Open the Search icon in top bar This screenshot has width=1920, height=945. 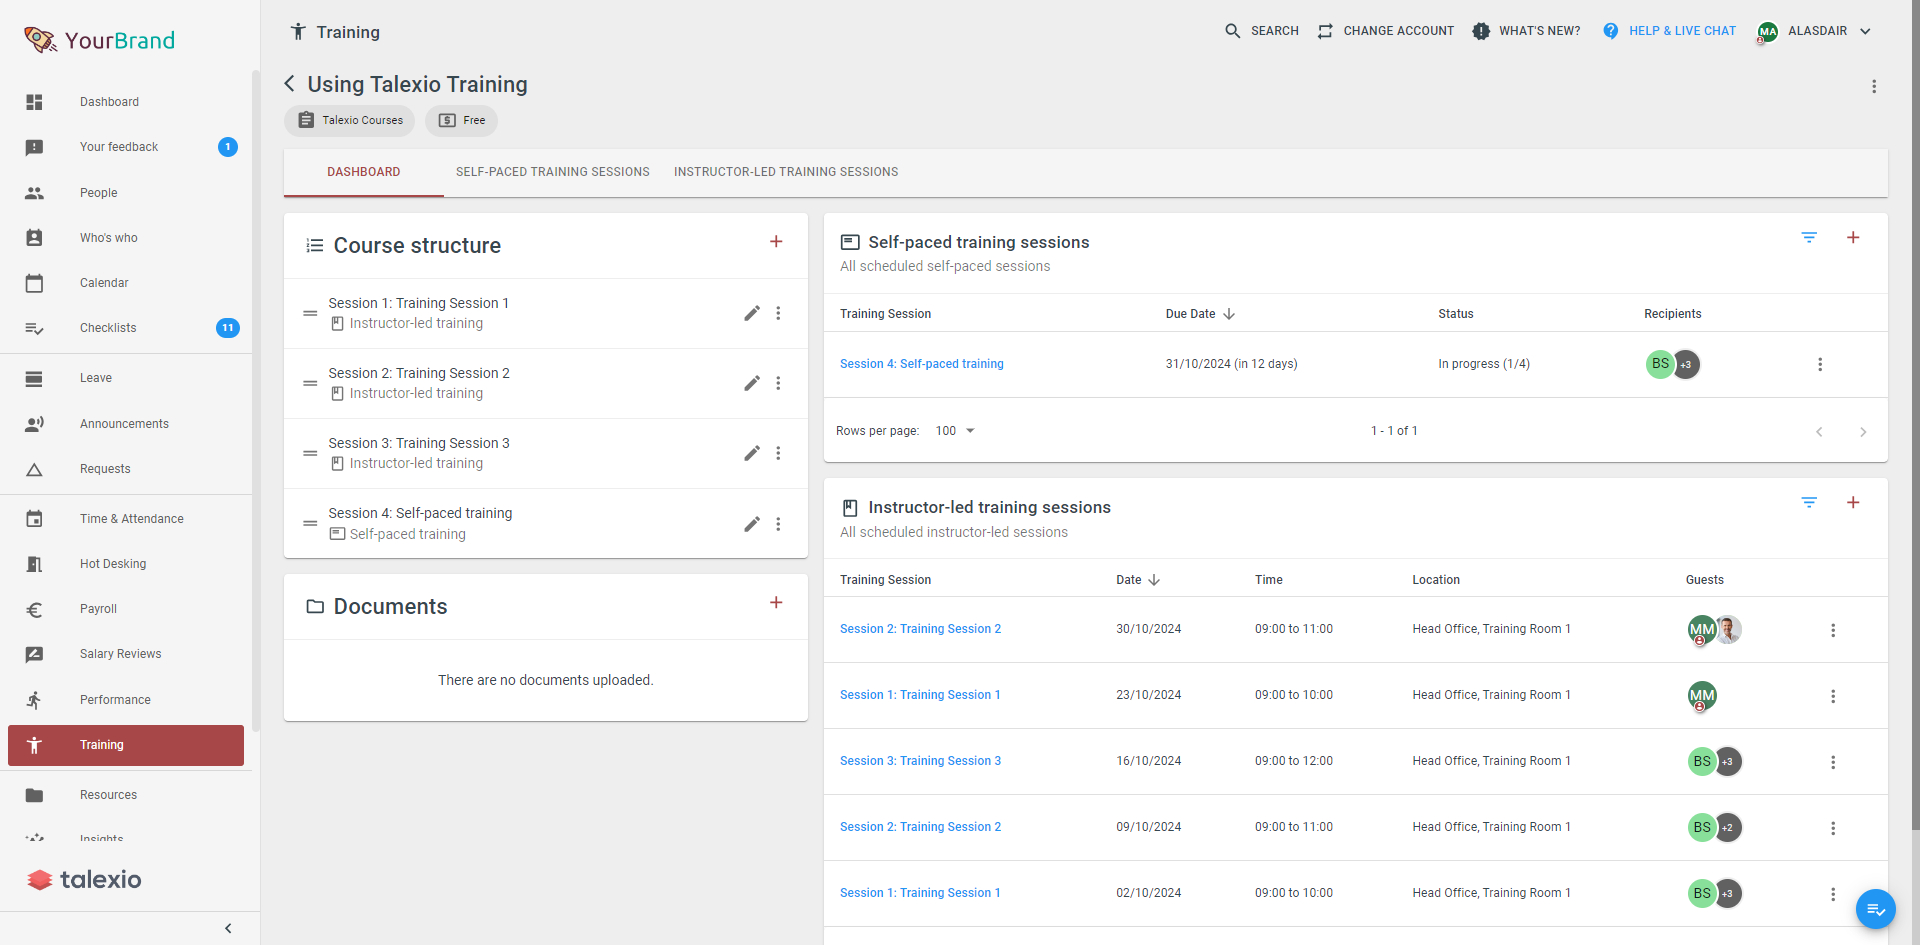click(1232, 31)
